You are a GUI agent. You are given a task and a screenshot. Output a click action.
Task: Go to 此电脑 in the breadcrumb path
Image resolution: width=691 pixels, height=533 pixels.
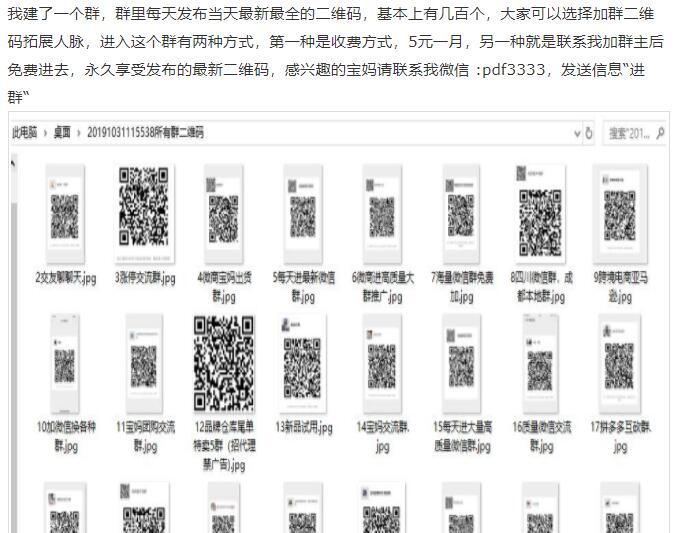24,132
